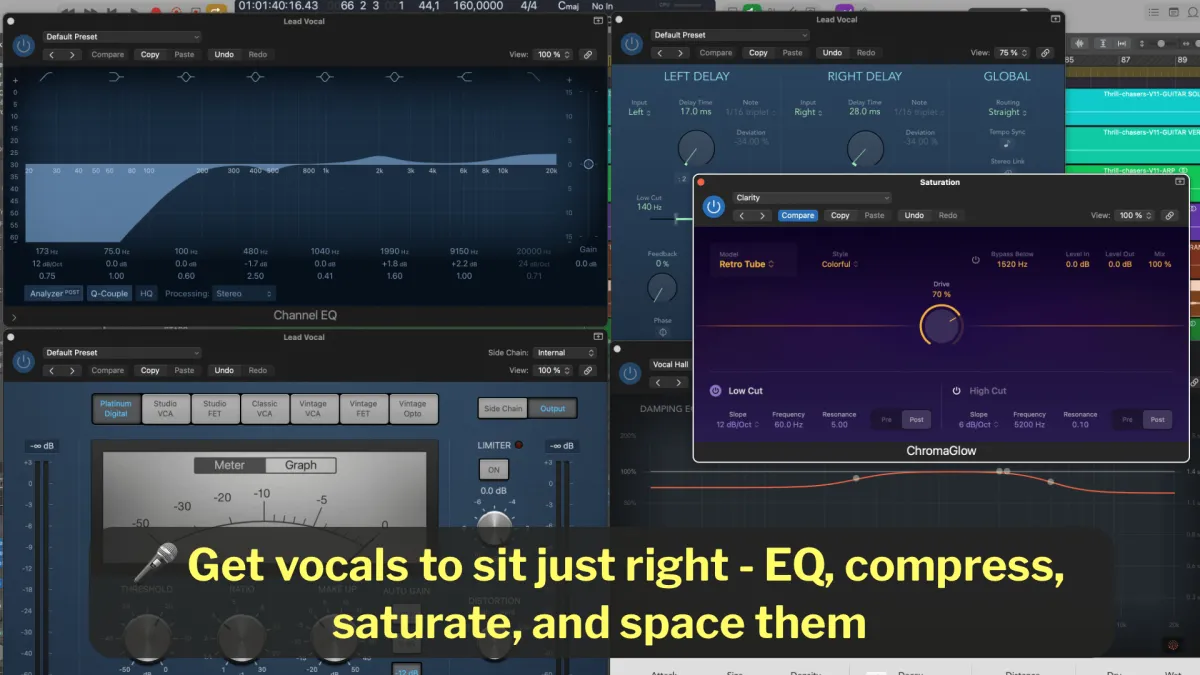Select Classic VCA compressor model tab
Viewport: 1200px width, 675px height.
(264, 408)
